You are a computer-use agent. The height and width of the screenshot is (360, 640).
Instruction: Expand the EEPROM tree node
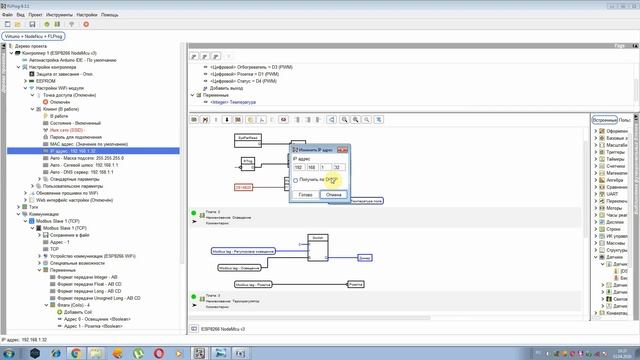click(25, 81)
